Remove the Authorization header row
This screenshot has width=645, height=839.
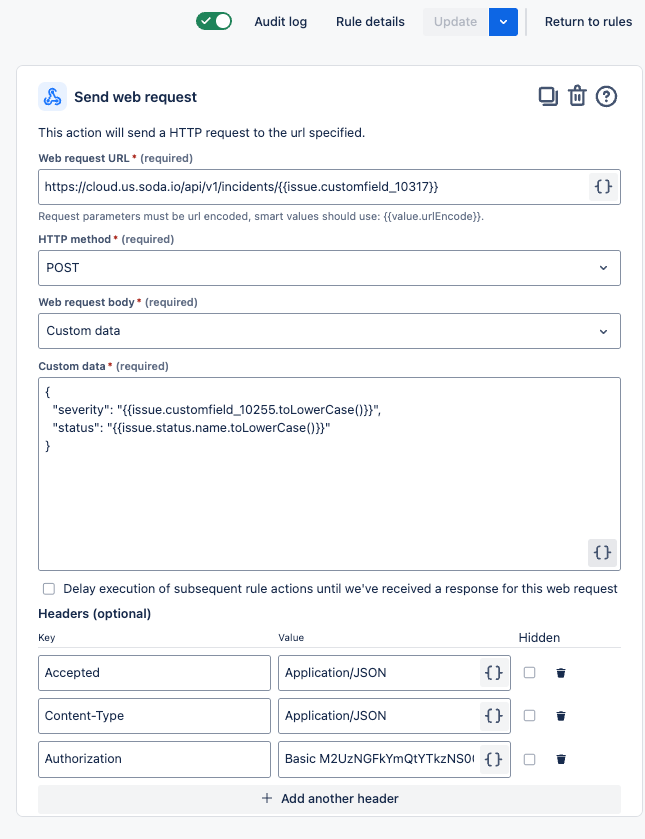click(x=561, y=759)
